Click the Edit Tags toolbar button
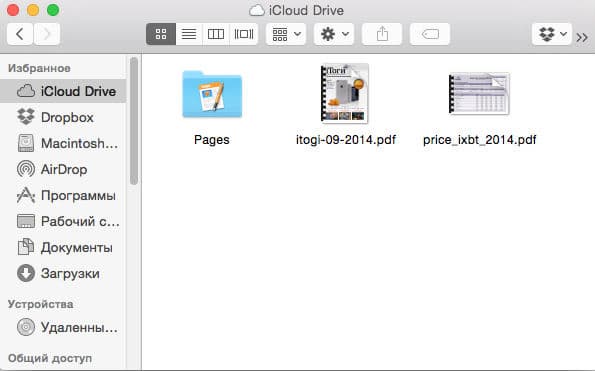The width and height of the screenshot is (595, 371). pos(430,34)
